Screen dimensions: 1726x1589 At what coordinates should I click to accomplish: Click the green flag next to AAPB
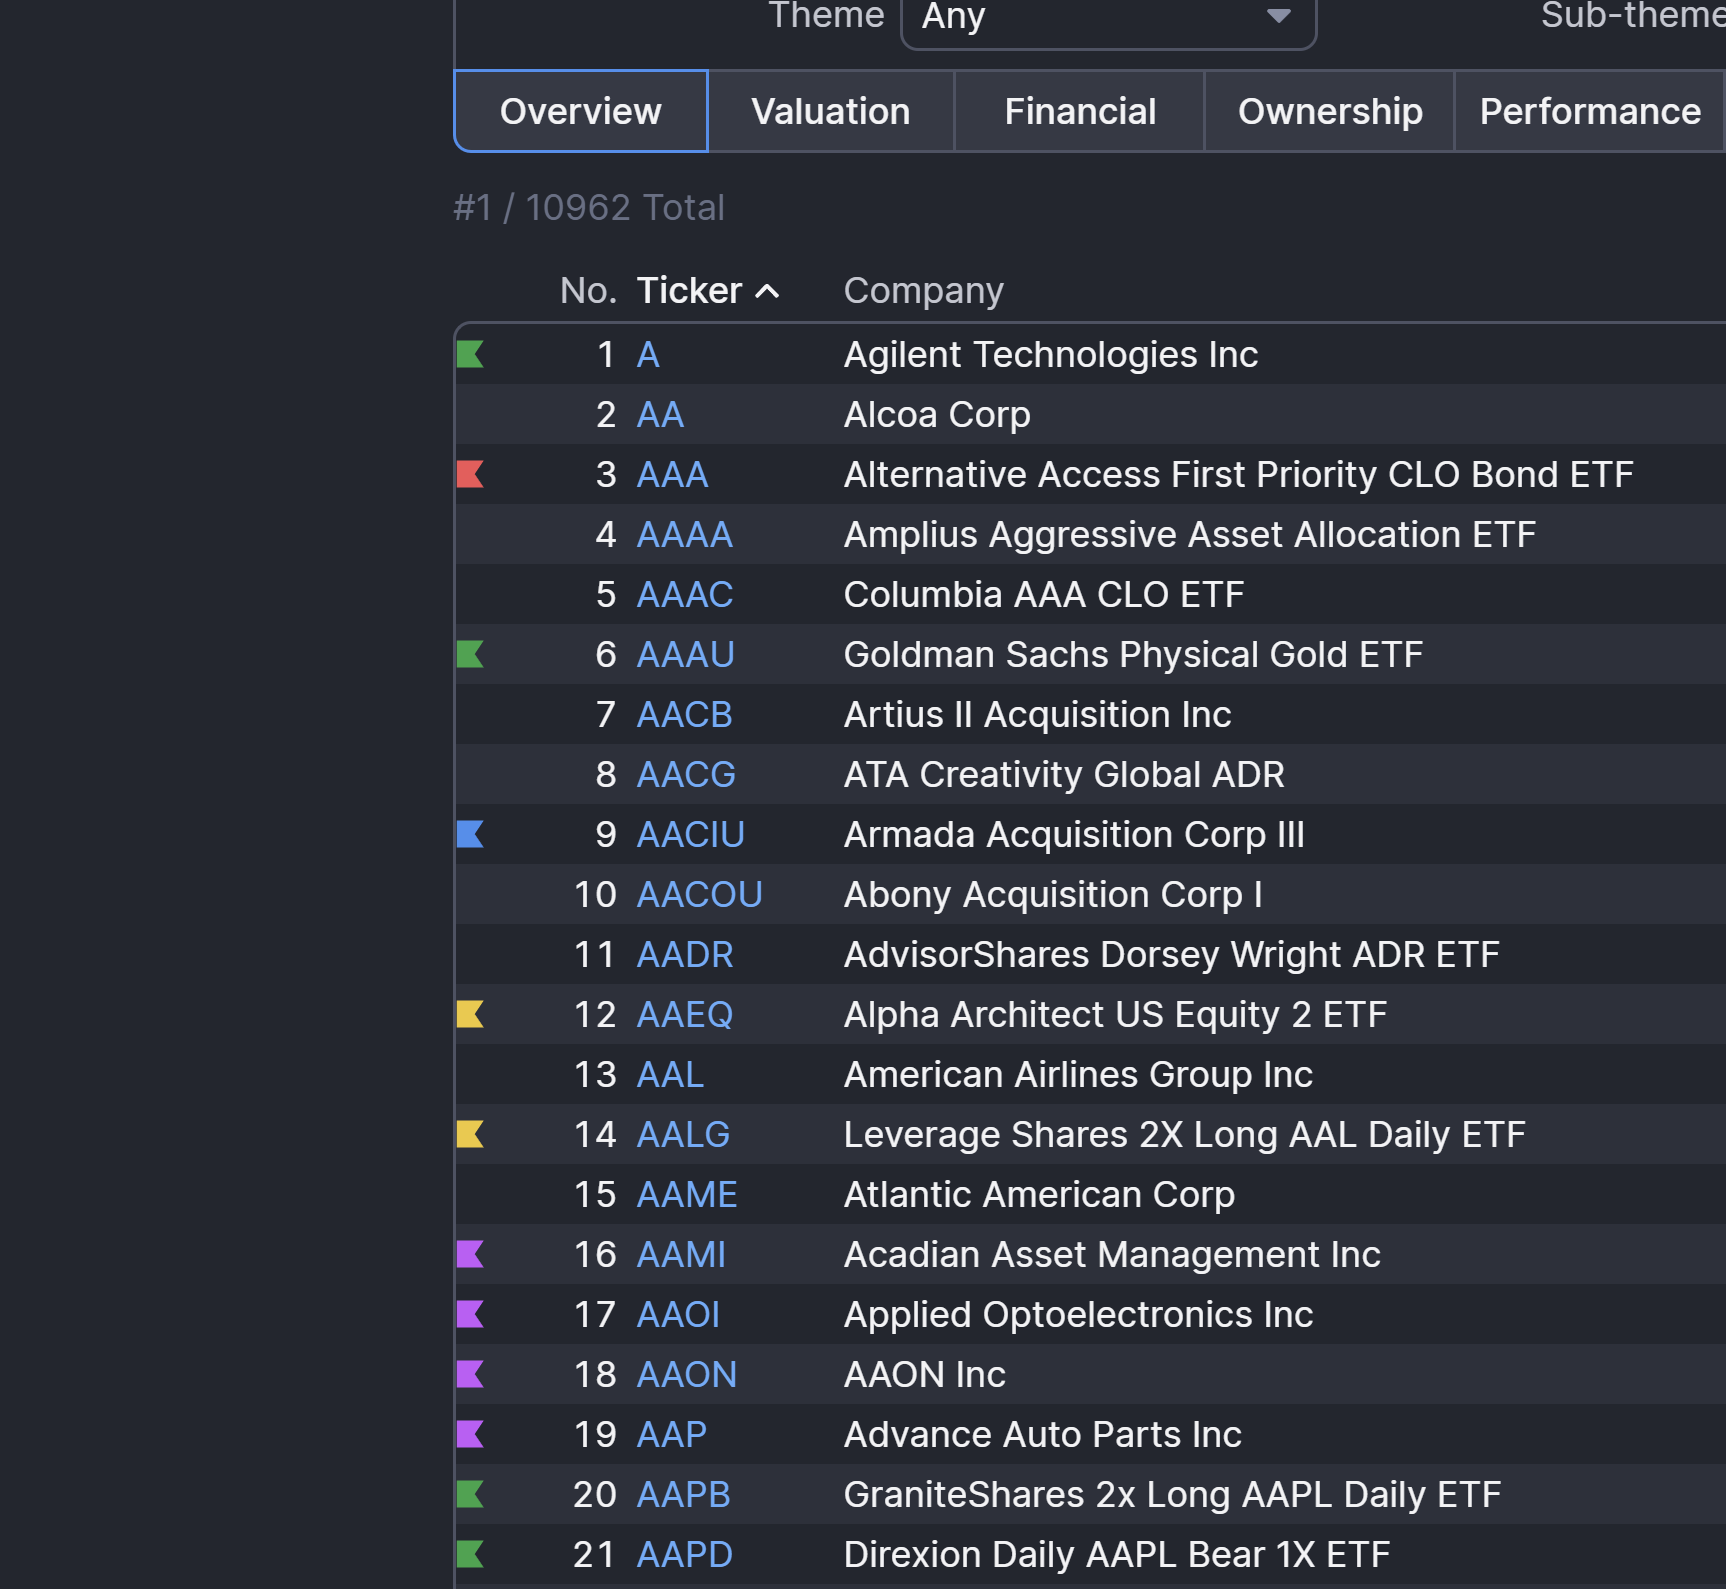[x=470, y=1494]
